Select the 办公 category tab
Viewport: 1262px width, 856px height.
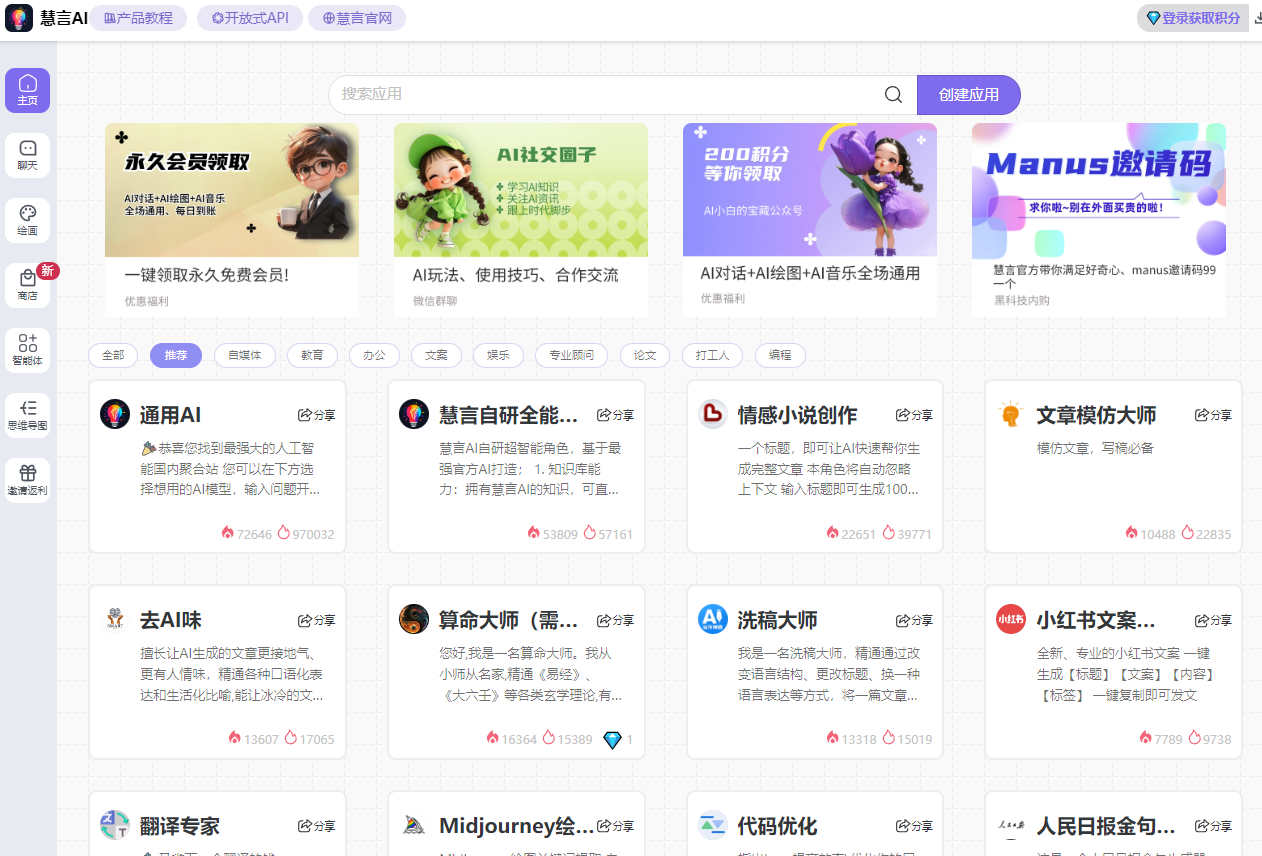[x=374, y=355]
